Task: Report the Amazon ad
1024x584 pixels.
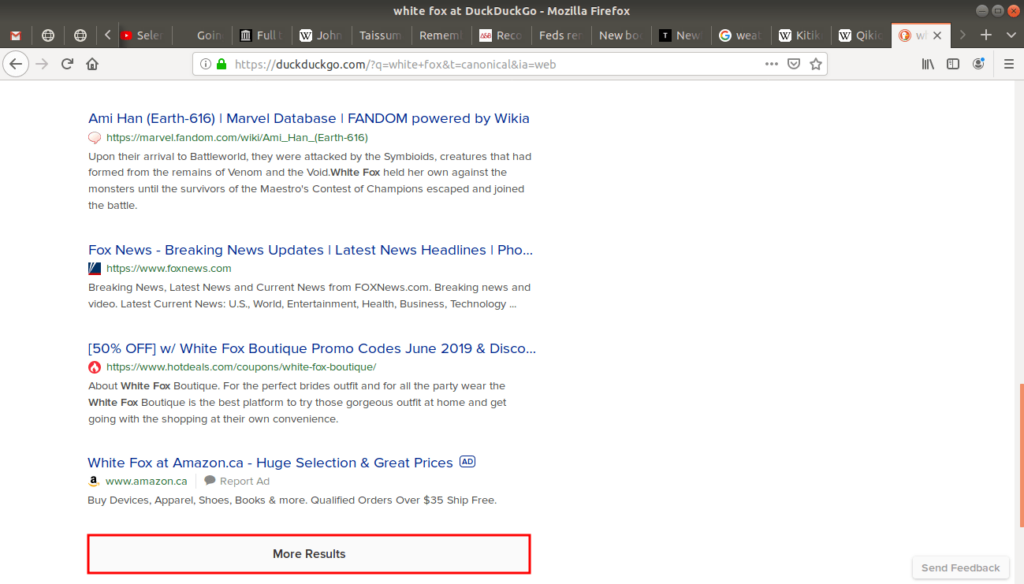Action: click(237, 481)
